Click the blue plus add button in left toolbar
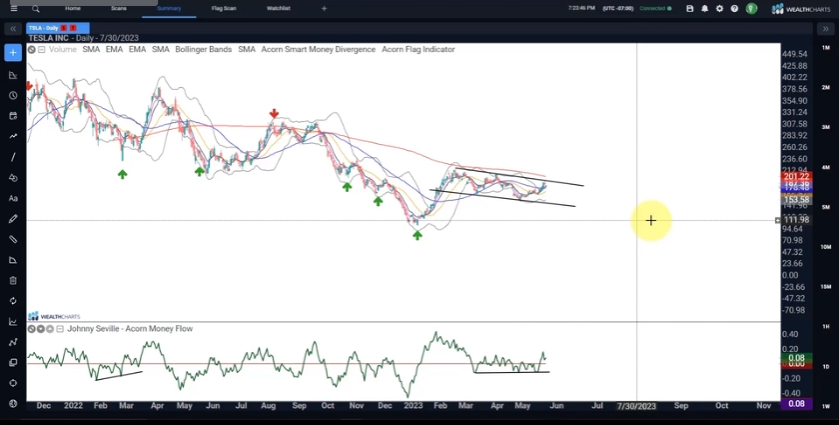The height and width of the screenshot is (425, 839). (13, 52)
